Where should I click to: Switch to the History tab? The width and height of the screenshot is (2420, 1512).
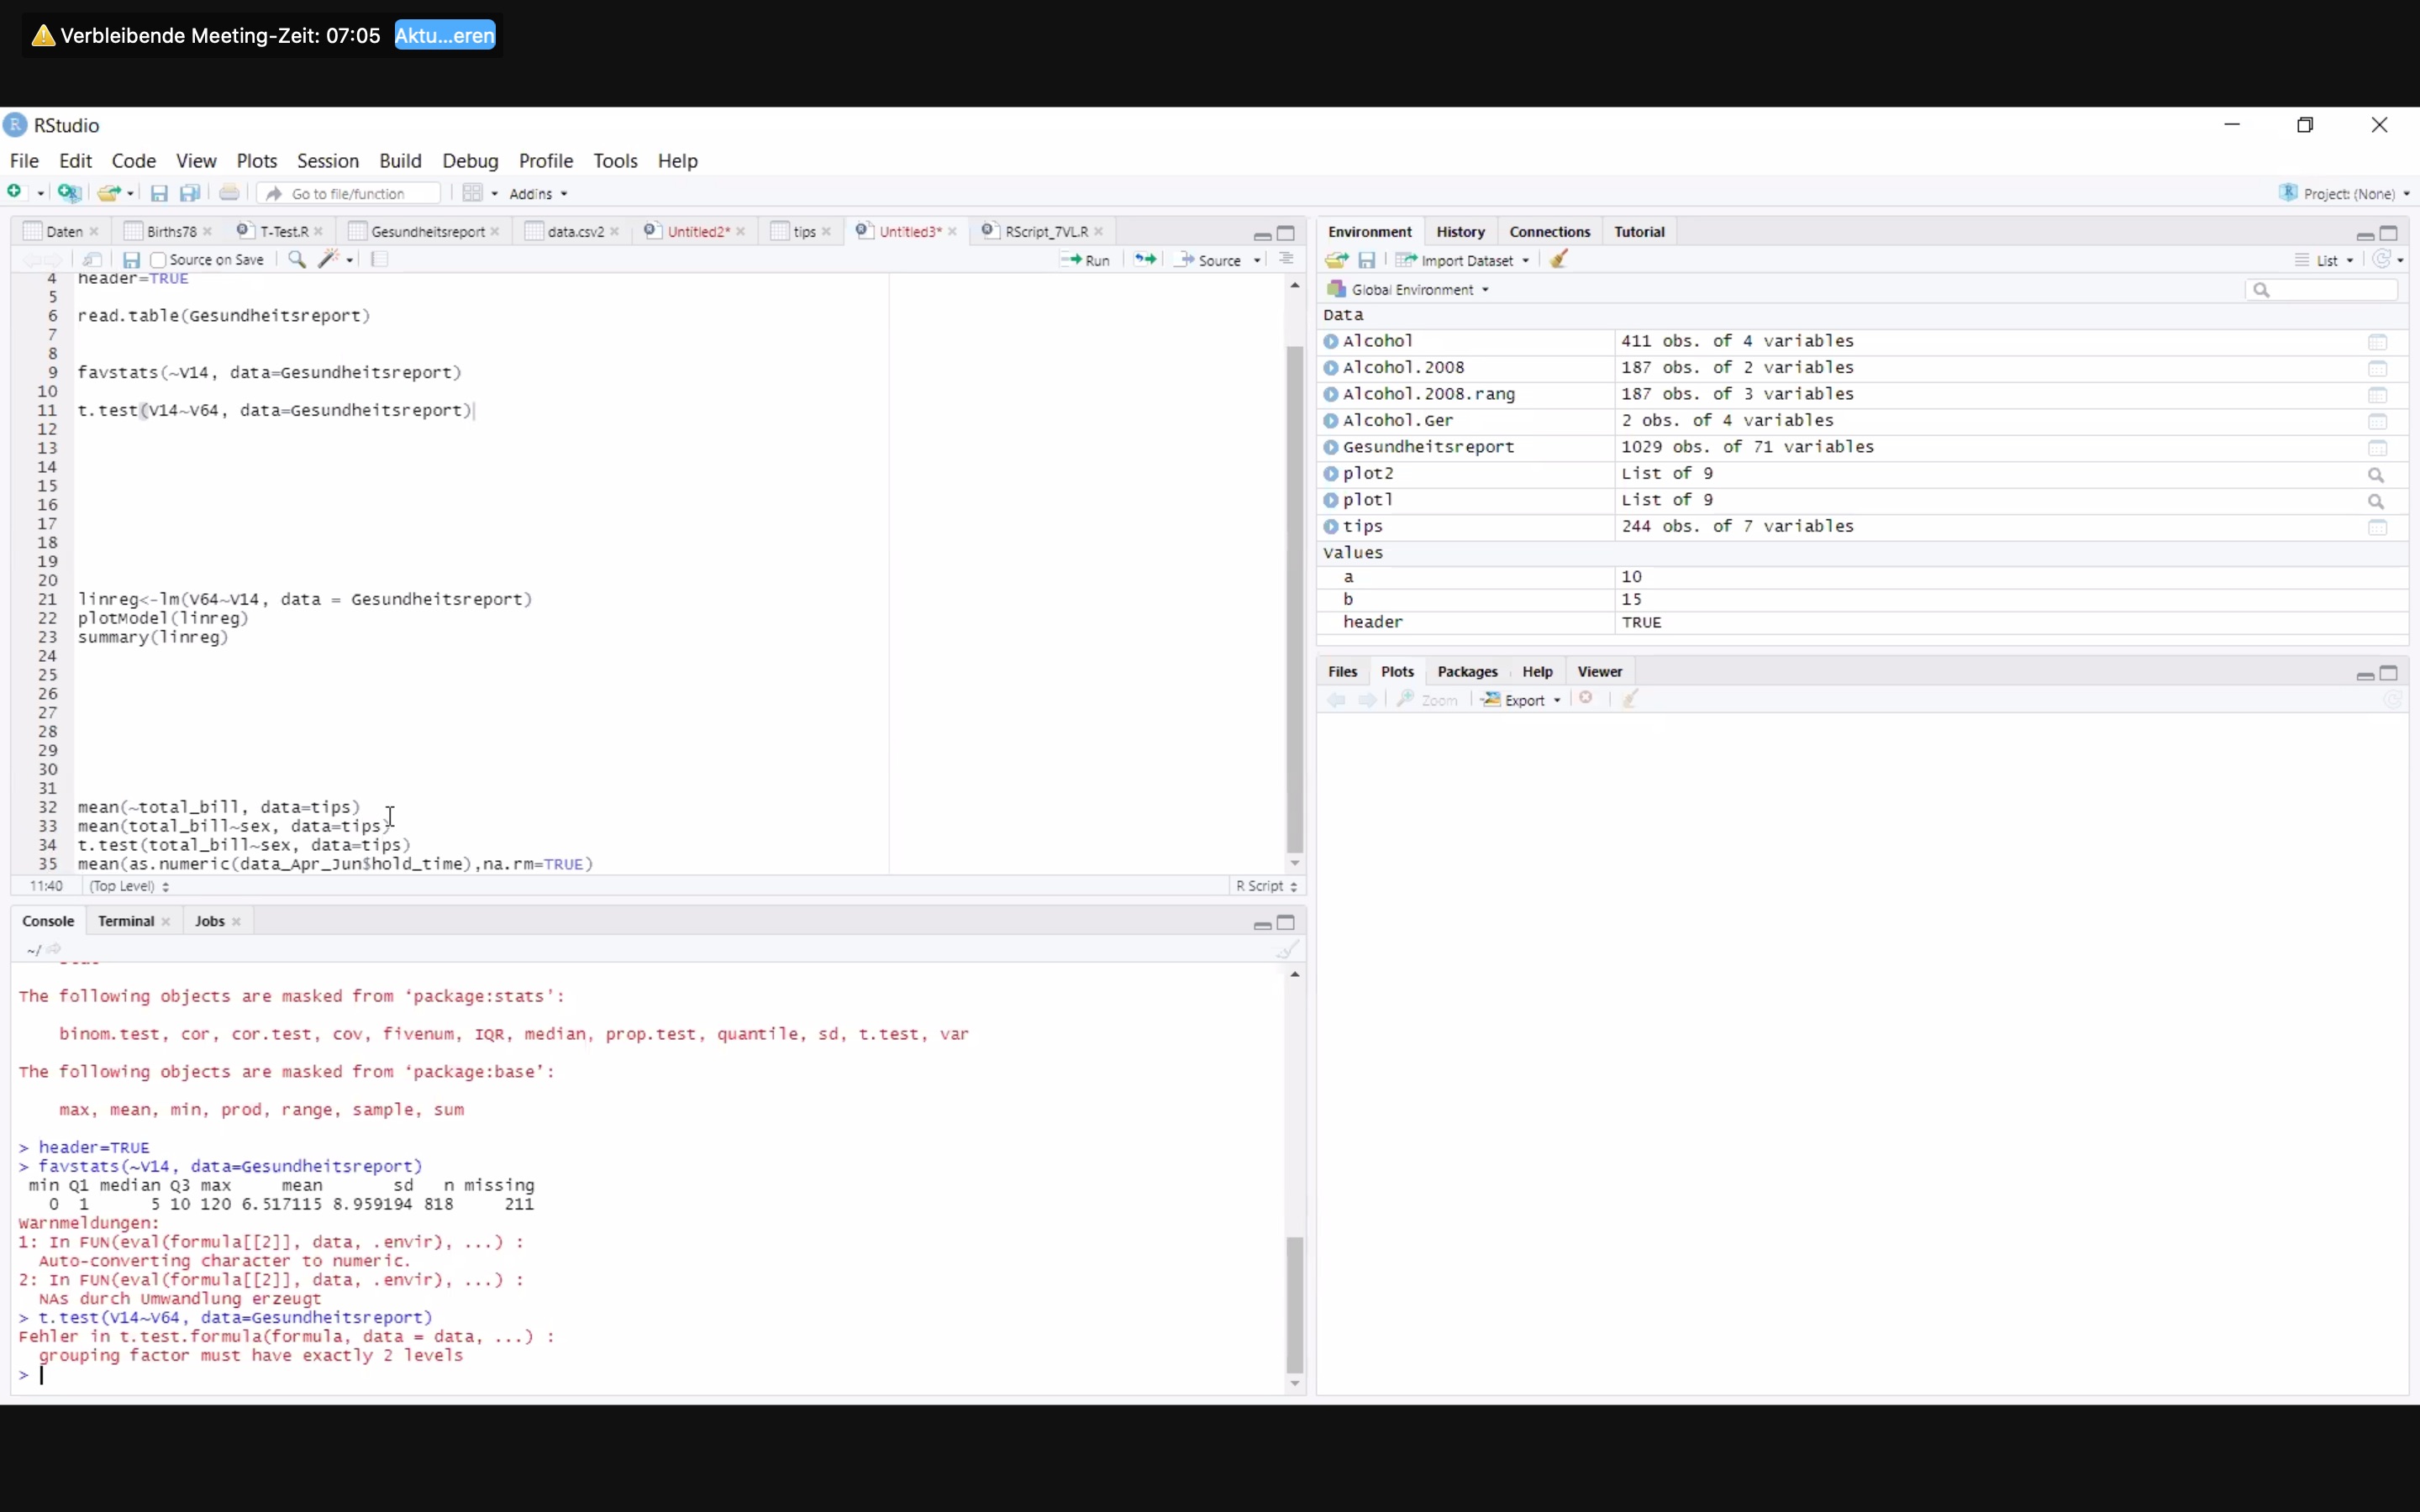pos(1460,232)
